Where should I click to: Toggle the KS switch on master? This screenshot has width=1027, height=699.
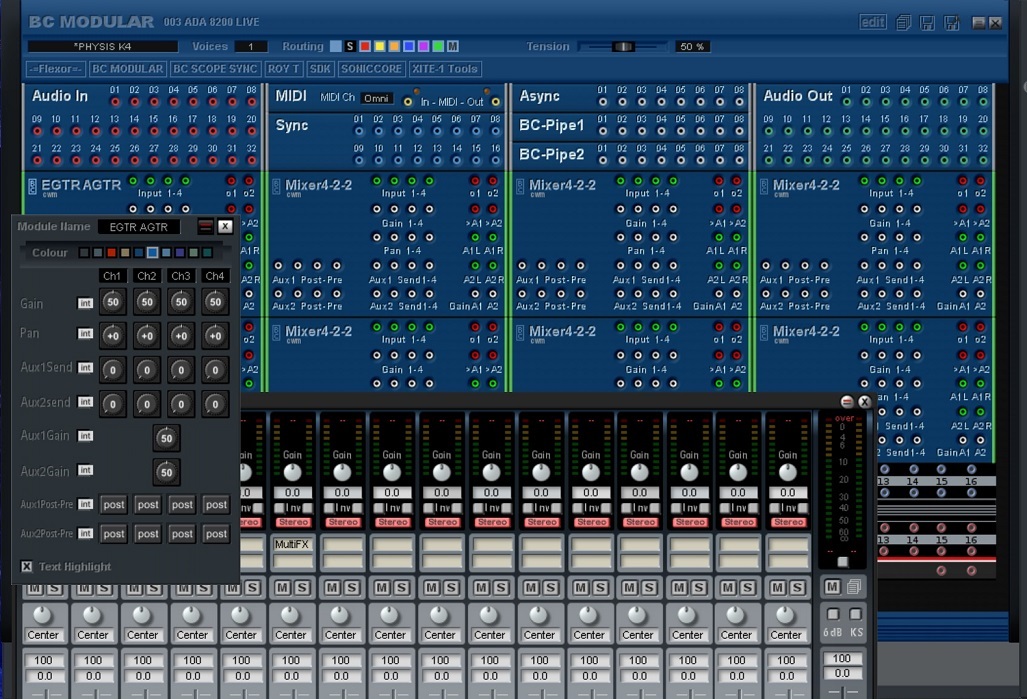[x=855, y=614]
